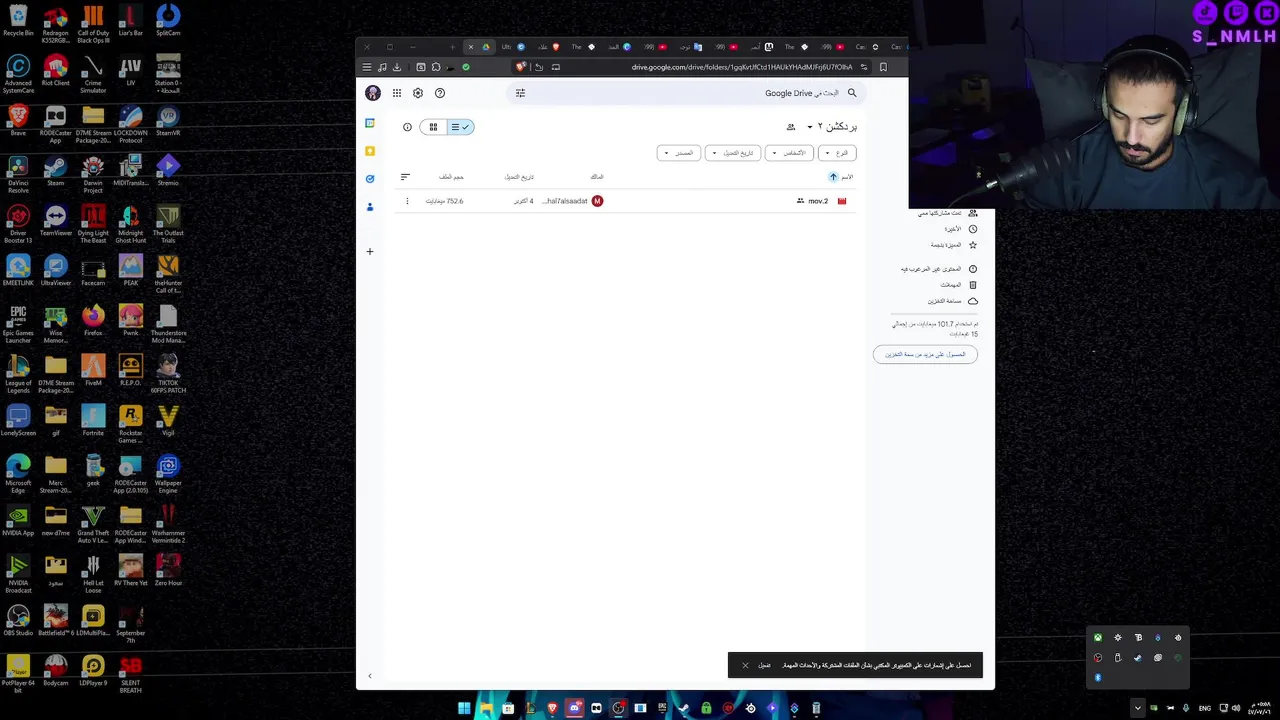The image size is (1280, 720).
Task: Open Firefox desktop shortcut
Action: (93, 321)
